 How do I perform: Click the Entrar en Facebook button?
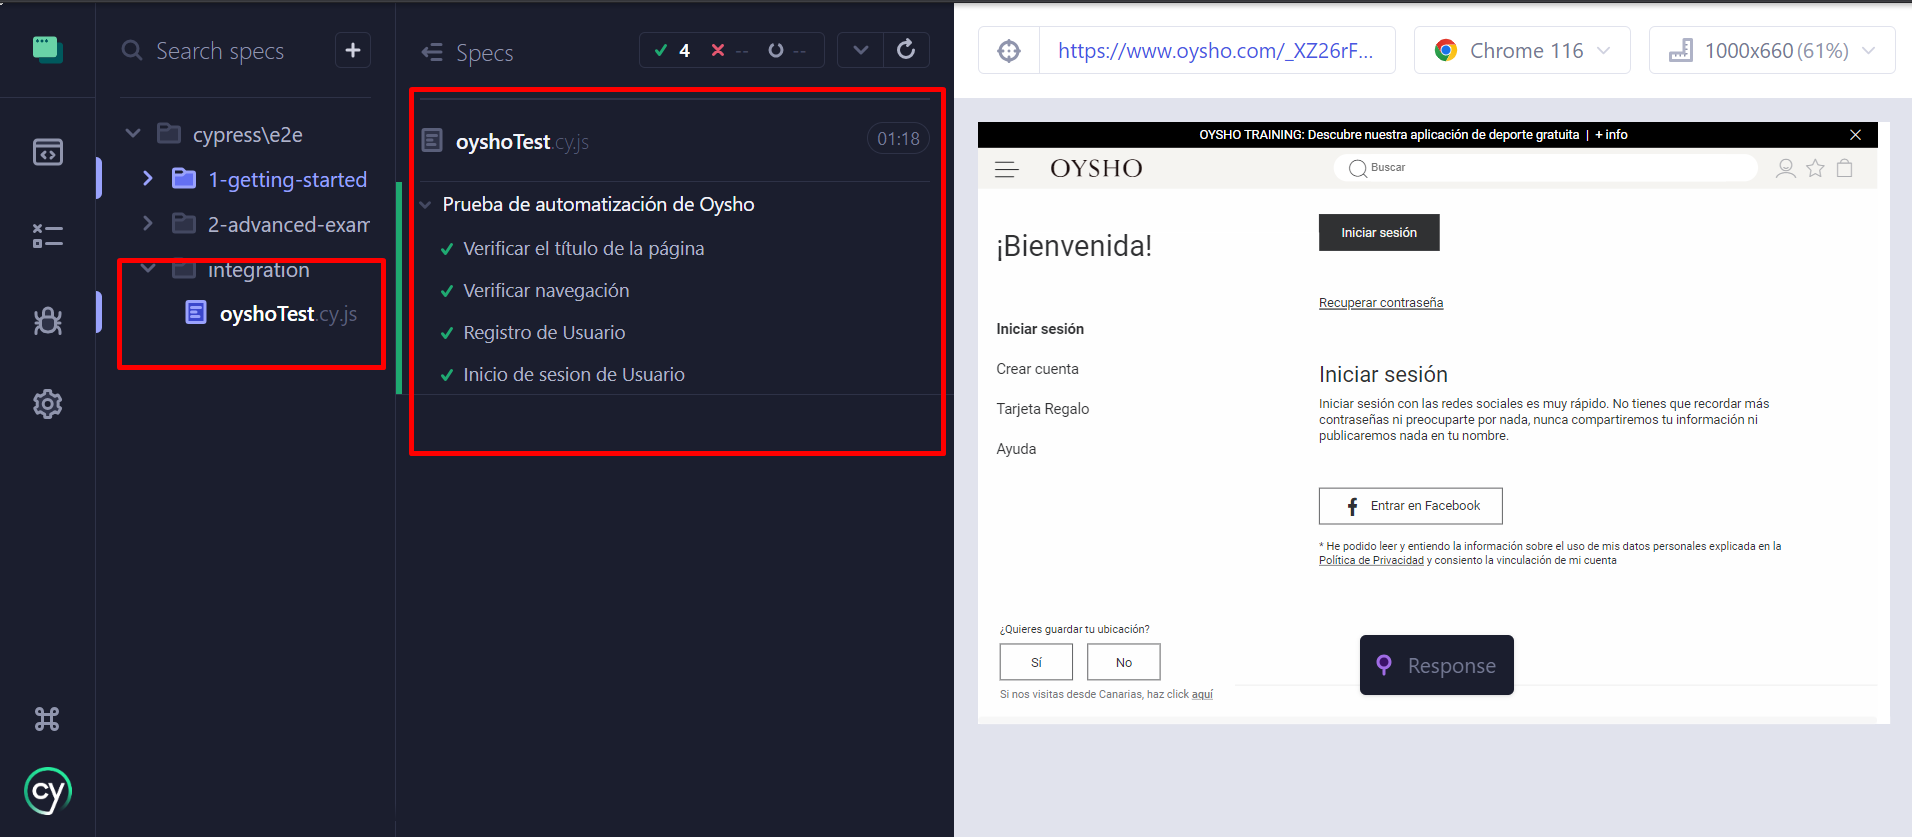[x=1410, y=506]
